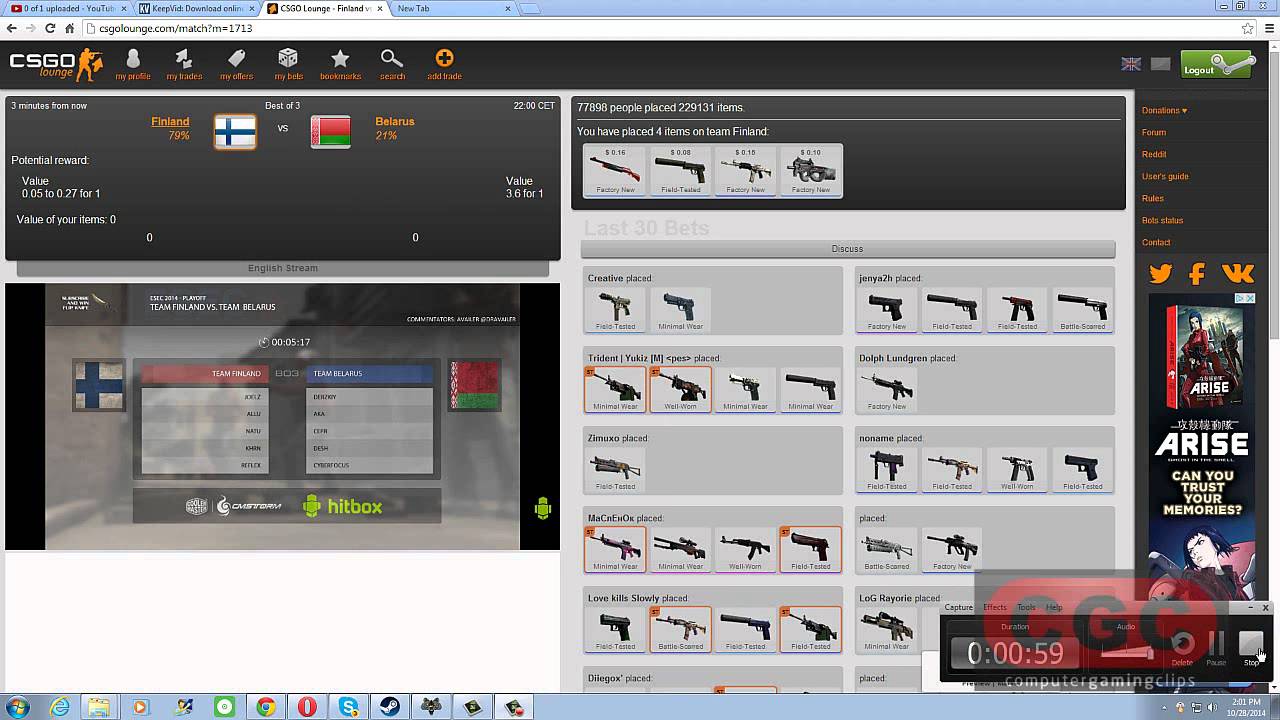
Task: Open the VK social icon
Action: [x=1237, y=273]
